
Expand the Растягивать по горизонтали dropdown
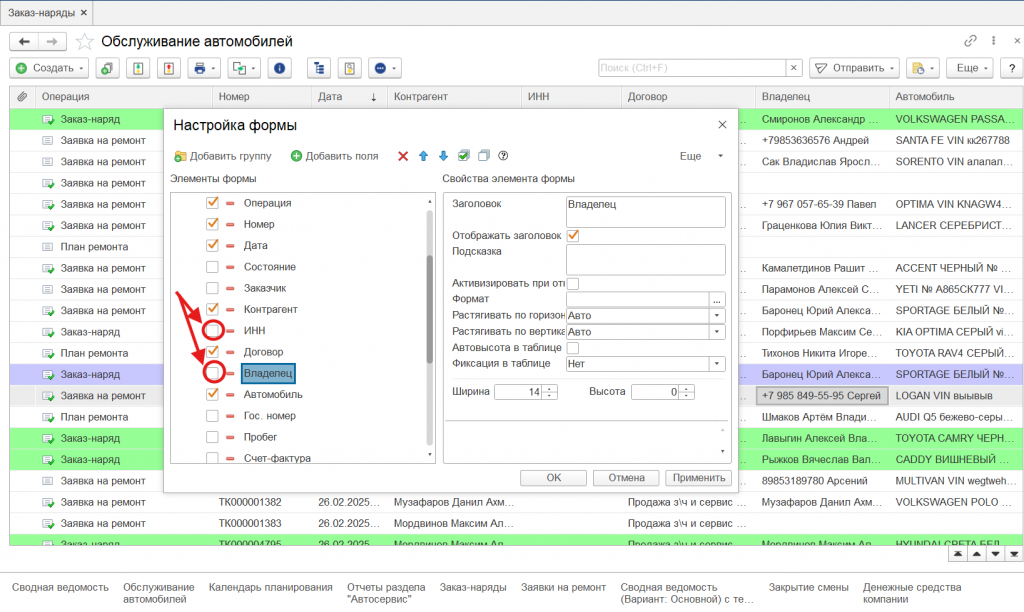[716, 316]
